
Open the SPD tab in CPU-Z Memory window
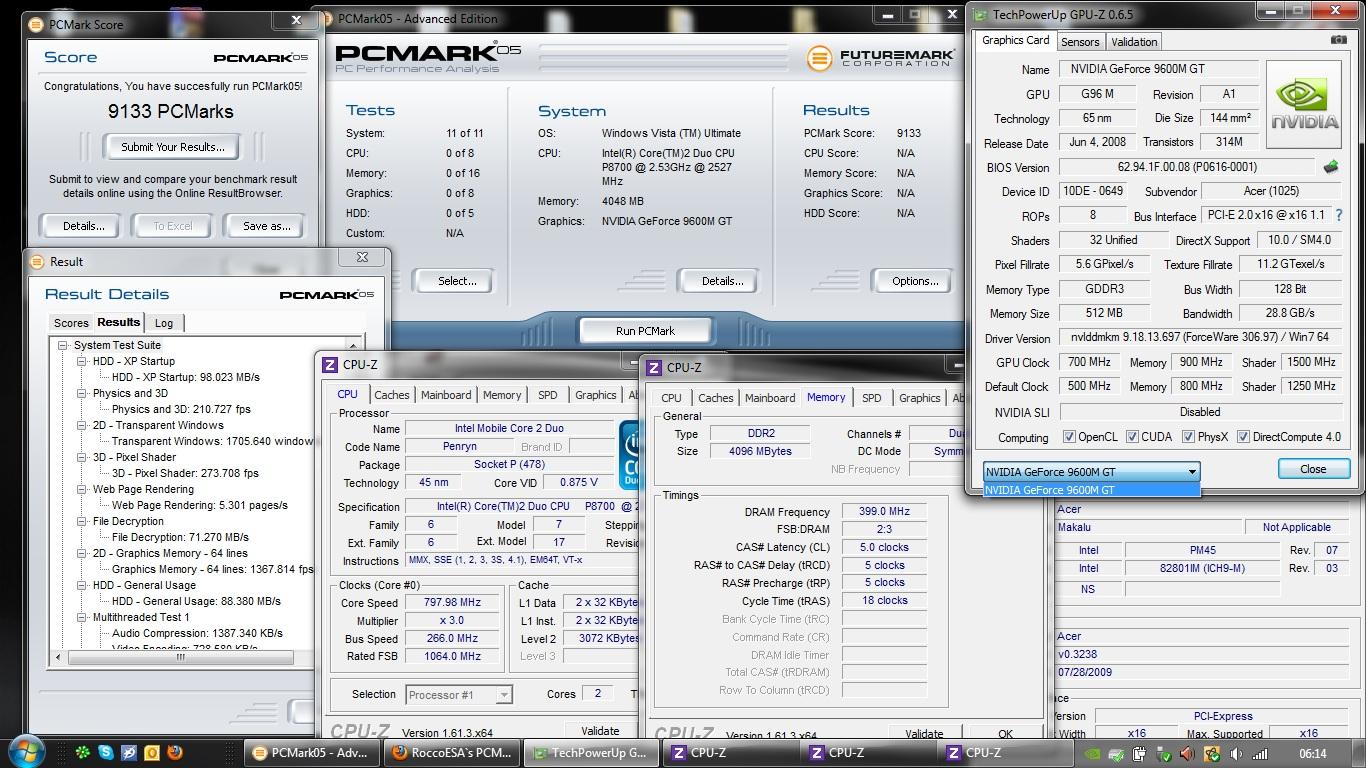[x=872, y=398]
